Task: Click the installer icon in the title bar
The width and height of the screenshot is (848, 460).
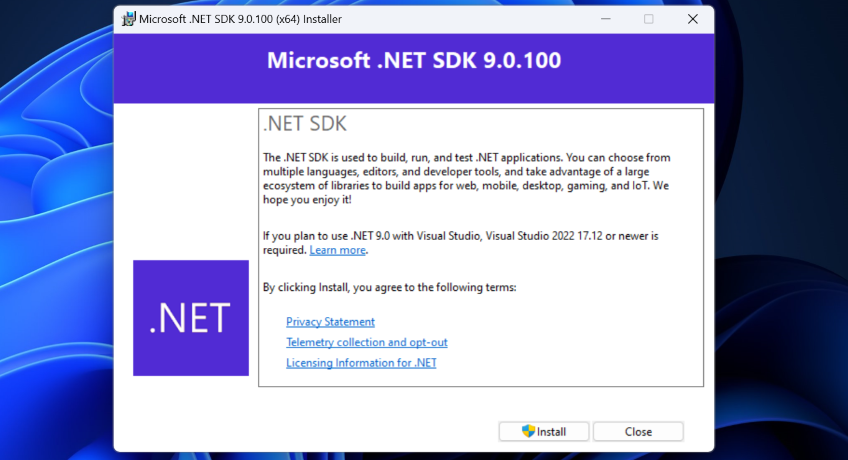Action: click(129, 19)
